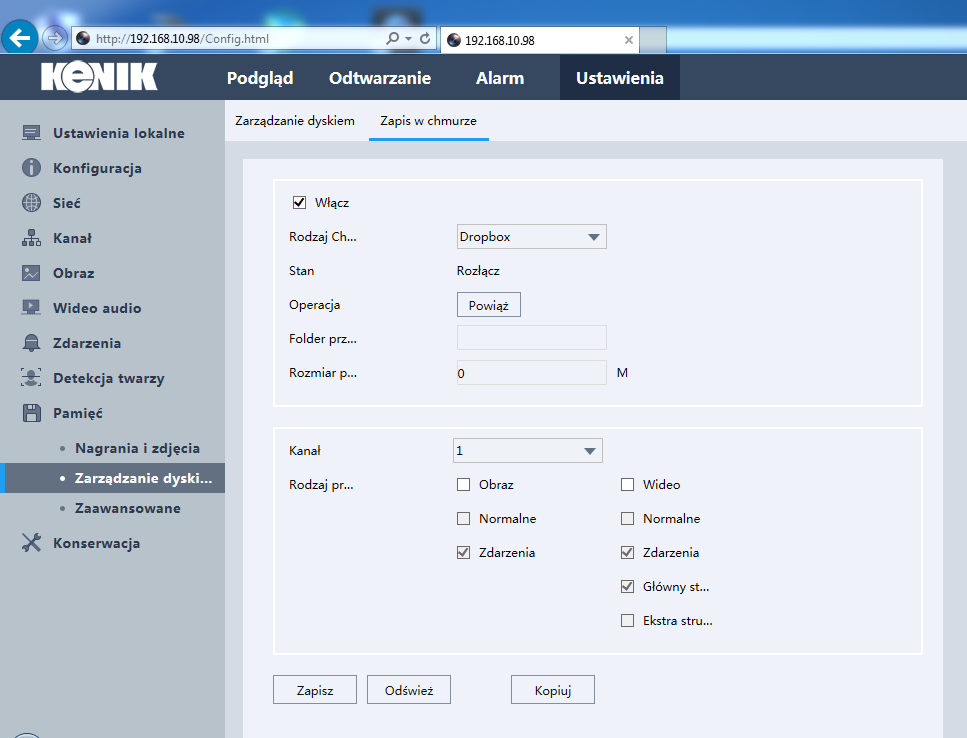Select the Wideo audio sidebar icon
Screen dimensions: 967x738
pyautogui.click(x=31, y=307)
